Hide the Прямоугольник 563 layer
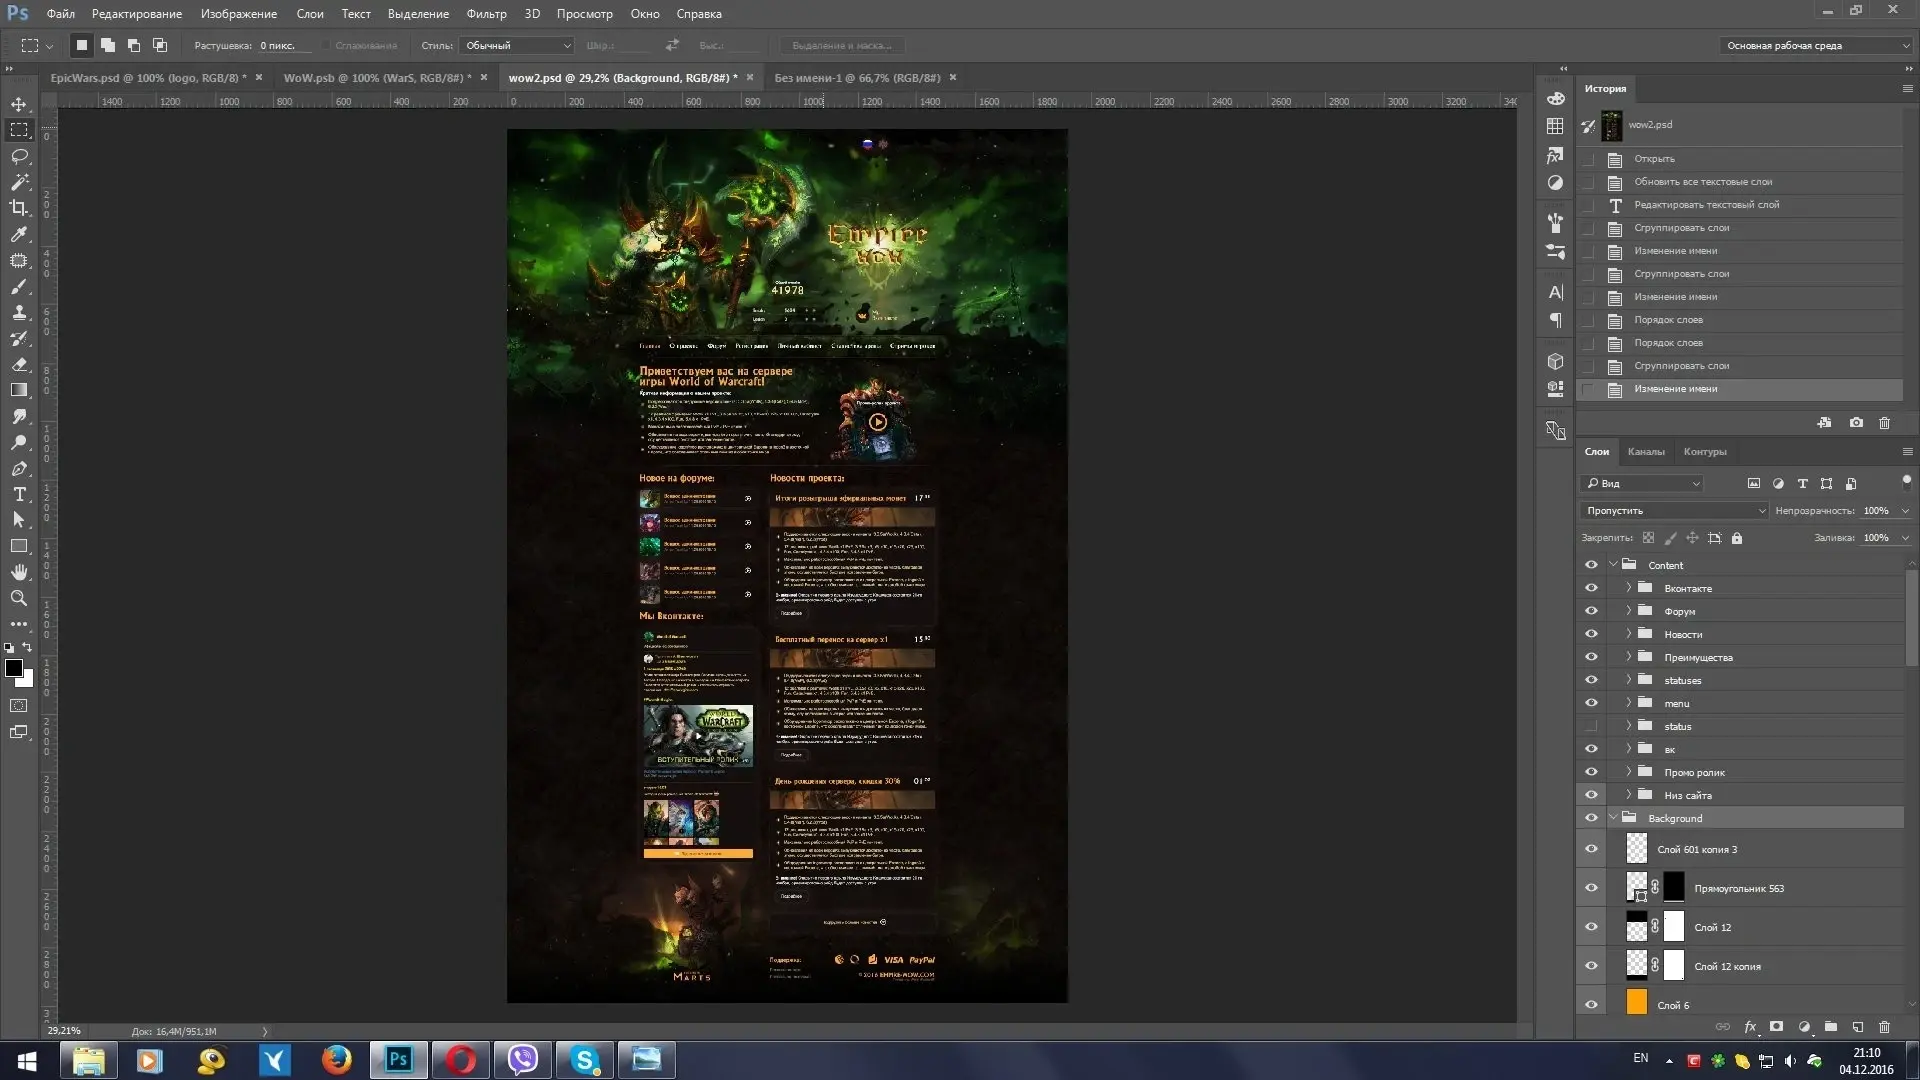Image resolution: width=1920 pixels, height=1080 pixels. (x=1591, y=888)
